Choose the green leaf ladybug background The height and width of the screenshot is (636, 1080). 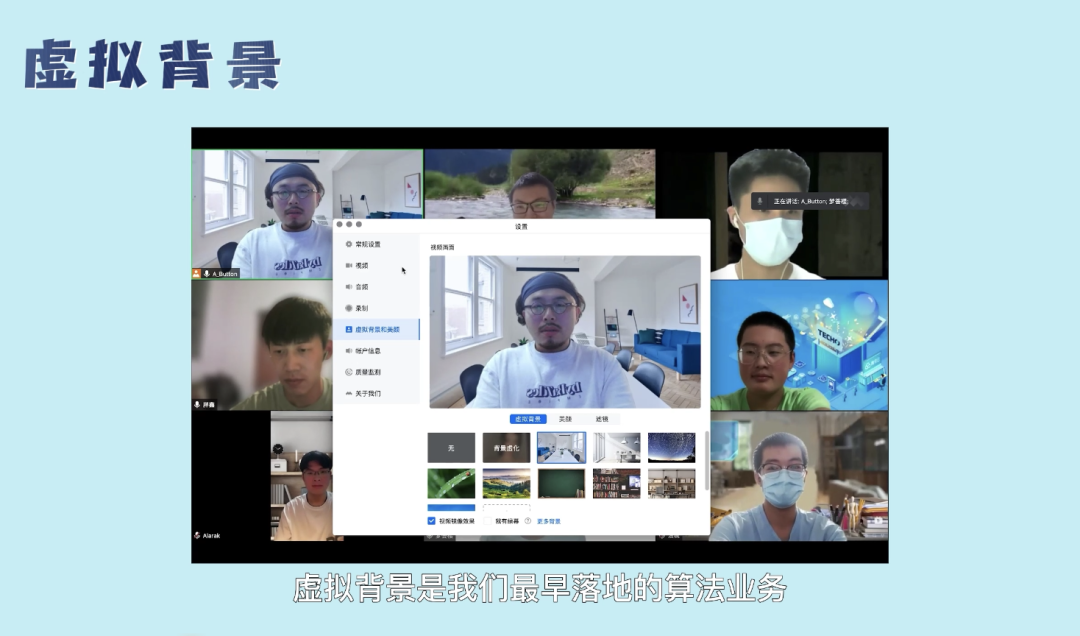point(451,484)
